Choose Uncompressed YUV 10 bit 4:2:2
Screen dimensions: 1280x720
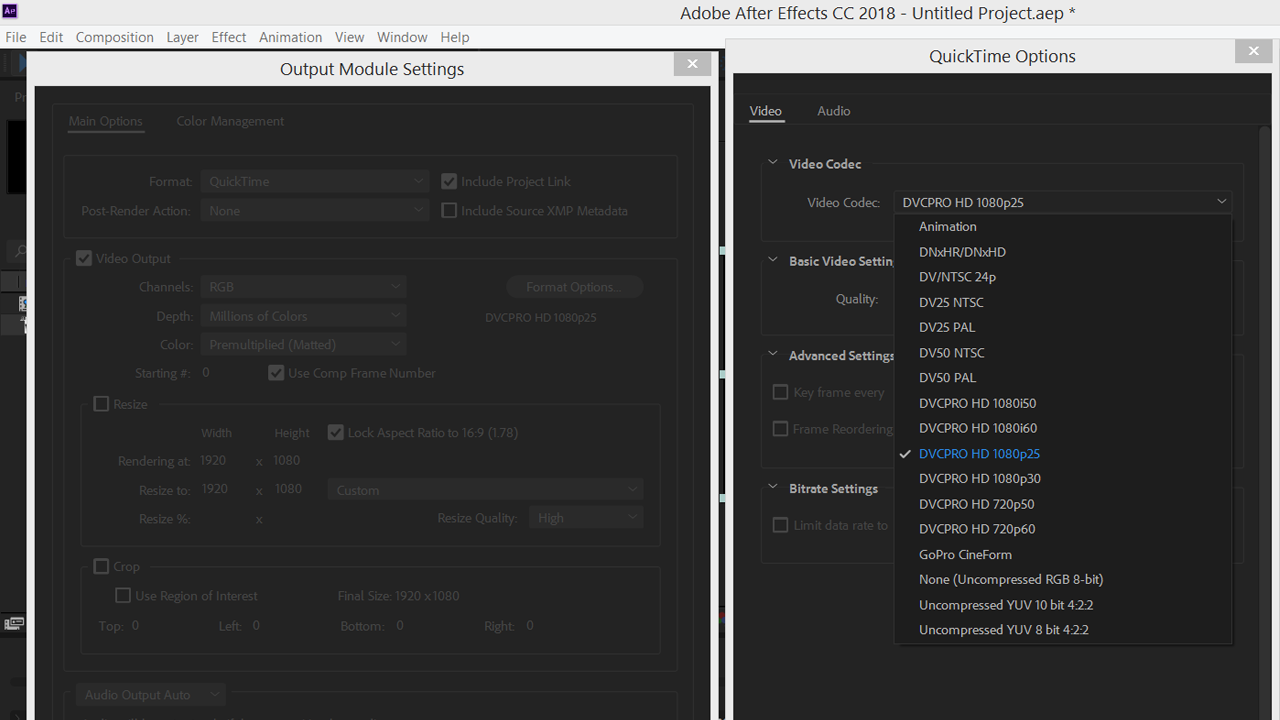1005,605
